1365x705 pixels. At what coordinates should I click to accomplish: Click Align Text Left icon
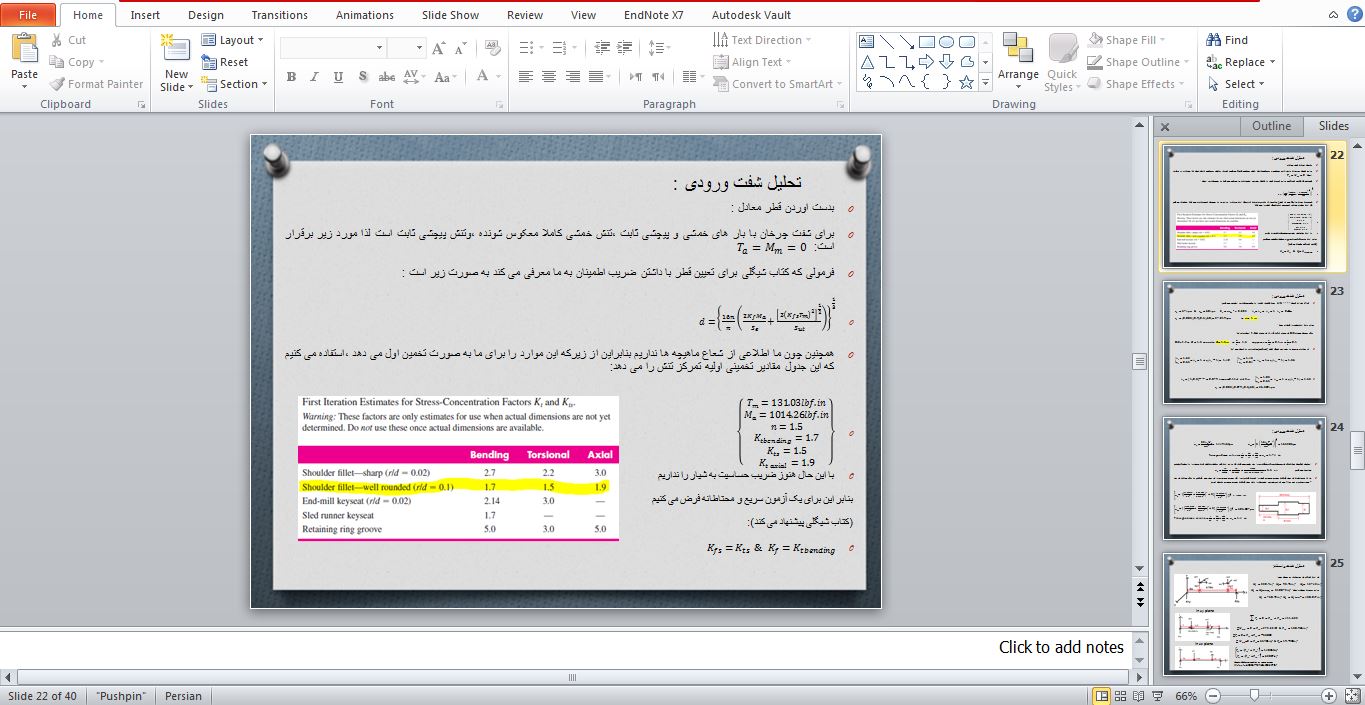tap(526, 76)
